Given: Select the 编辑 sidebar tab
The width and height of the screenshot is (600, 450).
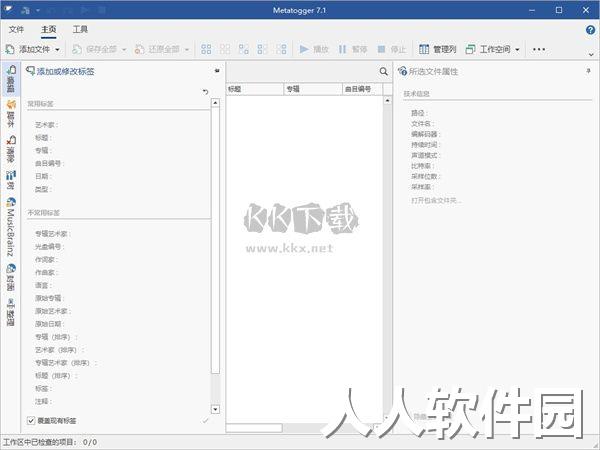Looking at the screenshot, I should pyautogui.click(x=11, y=79).
